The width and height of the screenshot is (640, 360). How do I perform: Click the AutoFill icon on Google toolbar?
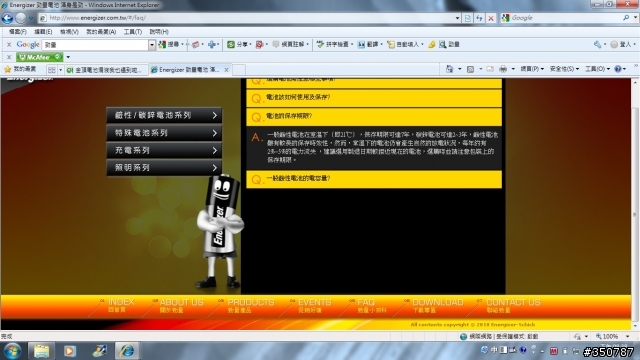[x=391, y=44]
